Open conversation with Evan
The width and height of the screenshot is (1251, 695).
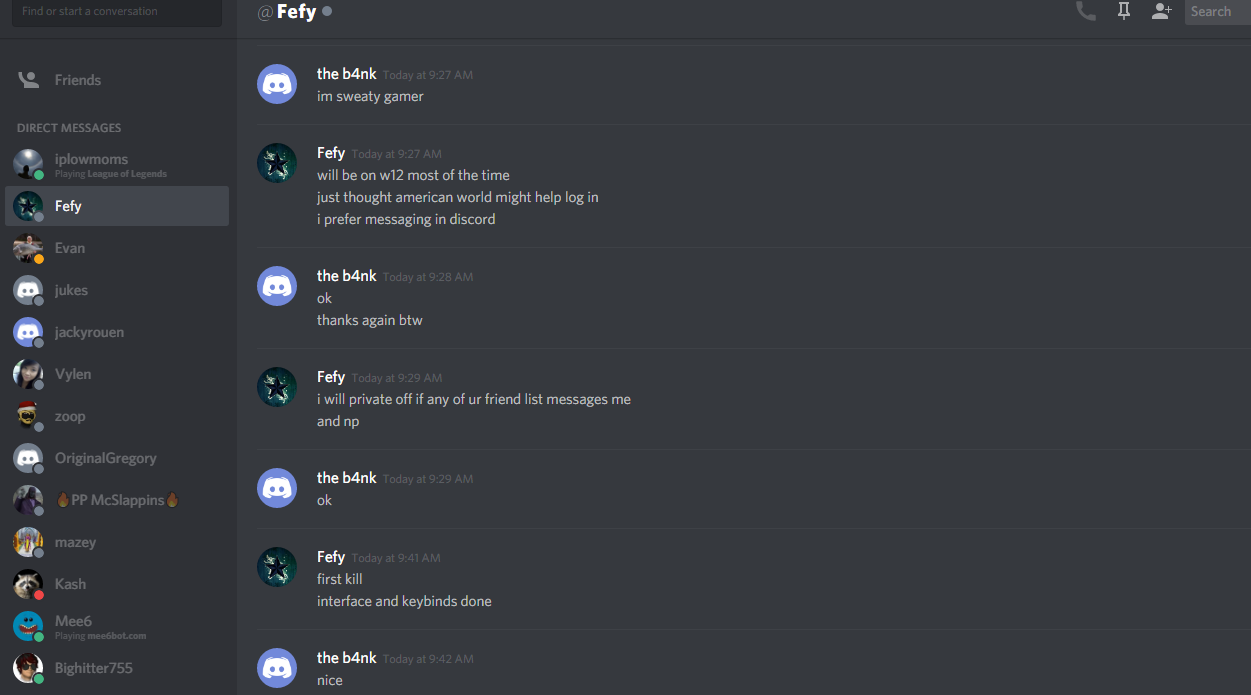[x=117, y=248]
